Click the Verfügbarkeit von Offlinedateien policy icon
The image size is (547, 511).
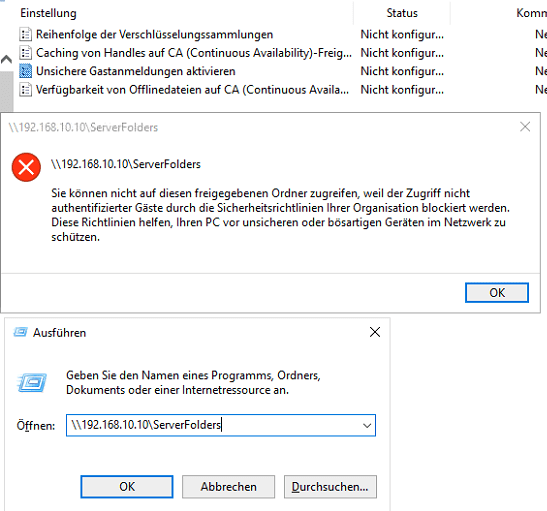click(25, 90)
